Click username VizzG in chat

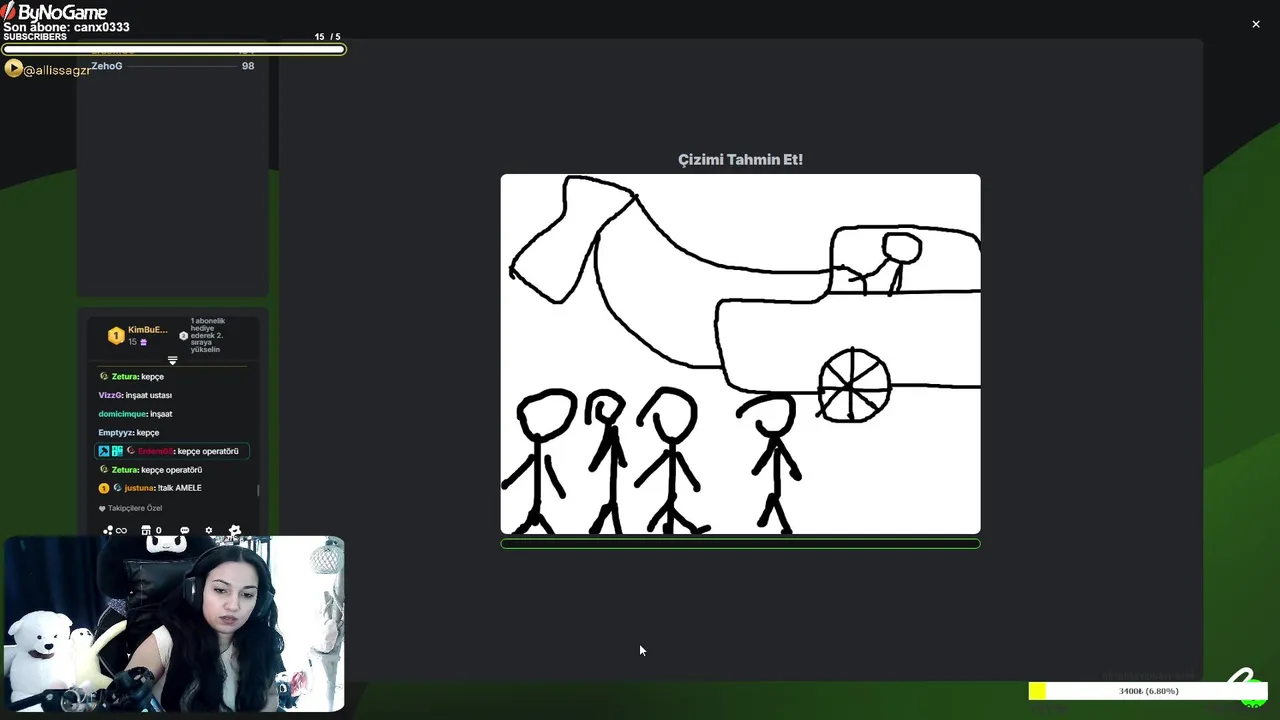pos(110,395)
